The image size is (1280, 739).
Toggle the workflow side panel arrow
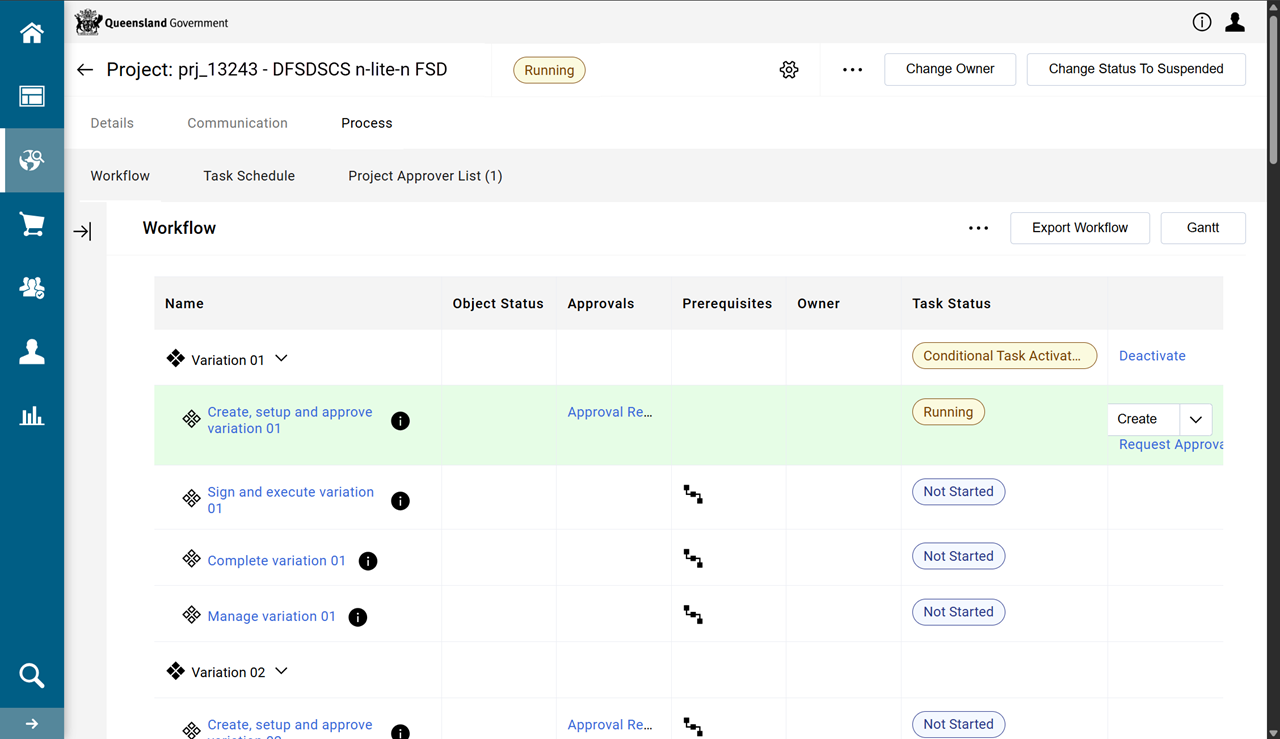(x=83, y=232)
